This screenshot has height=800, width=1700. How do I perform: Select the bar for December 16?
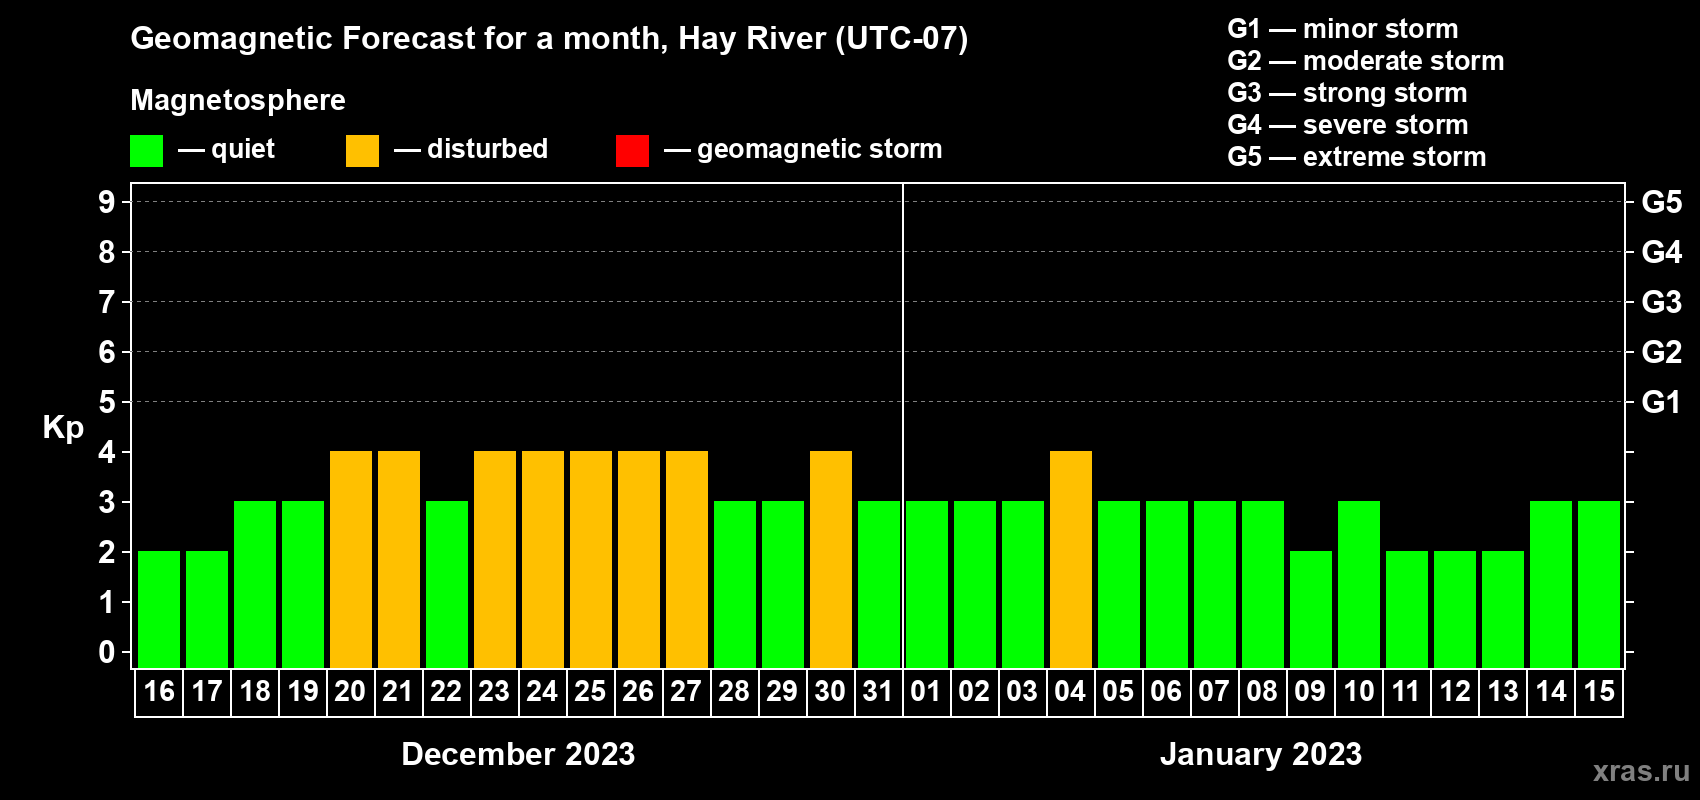tap(159, 609)
